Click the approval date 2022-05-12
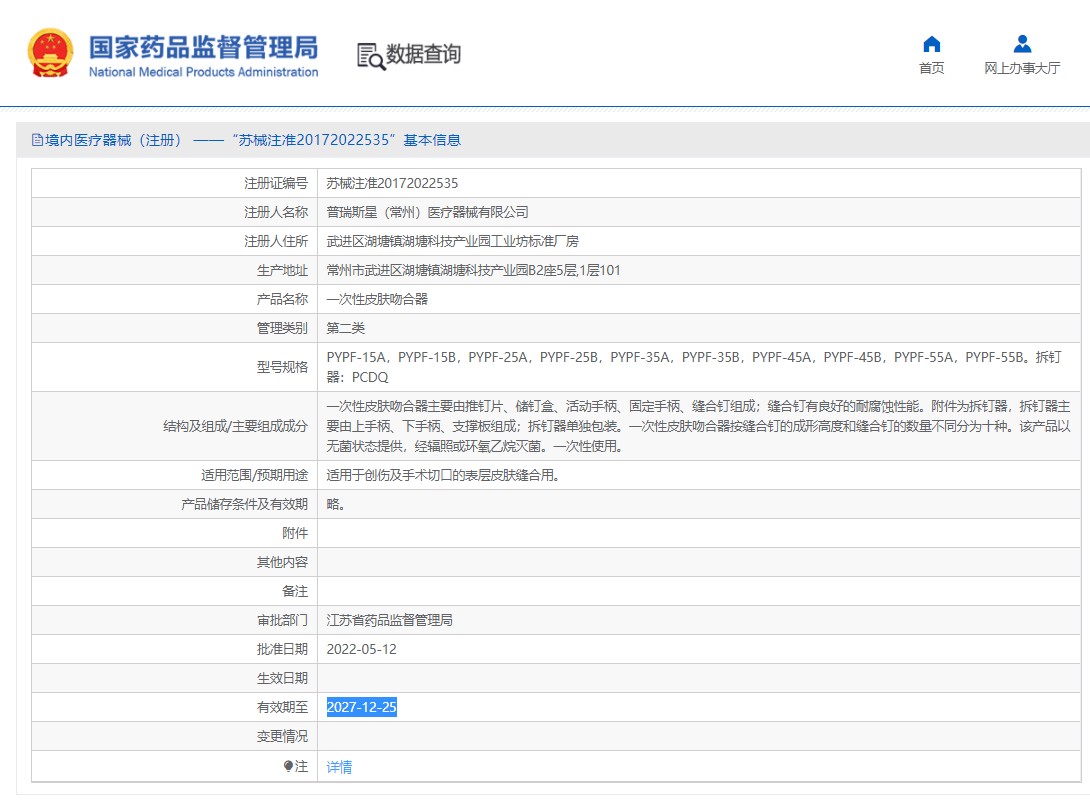The height and width of the screenshot is (807, 1090). pyautogui.click(x=361, y=649)
